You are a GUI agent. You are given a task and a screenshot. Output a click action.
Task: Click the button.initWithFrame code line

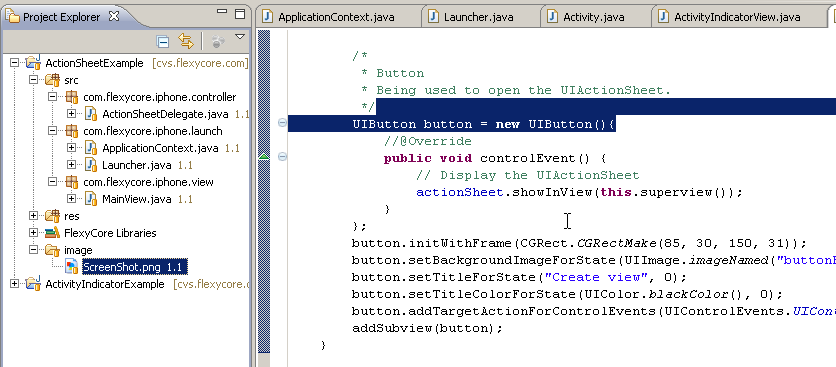(580, 244)
